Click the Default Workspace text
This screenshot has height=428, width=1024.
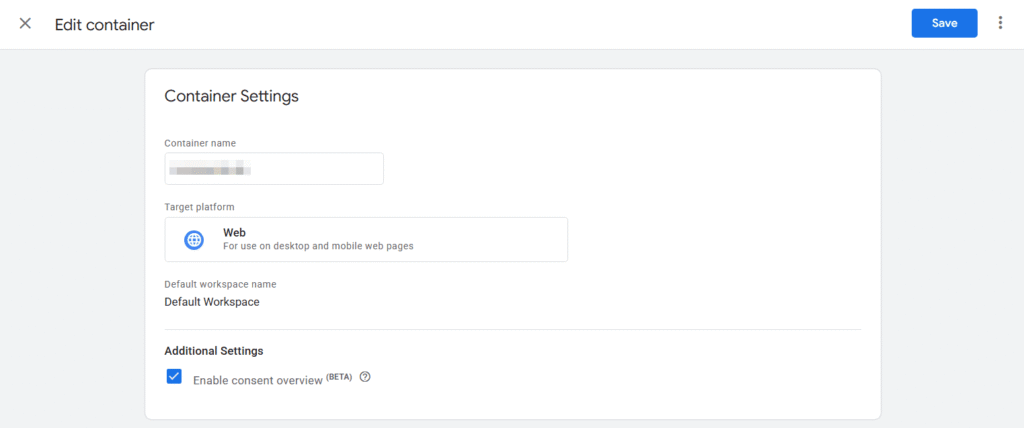(212, 302)
